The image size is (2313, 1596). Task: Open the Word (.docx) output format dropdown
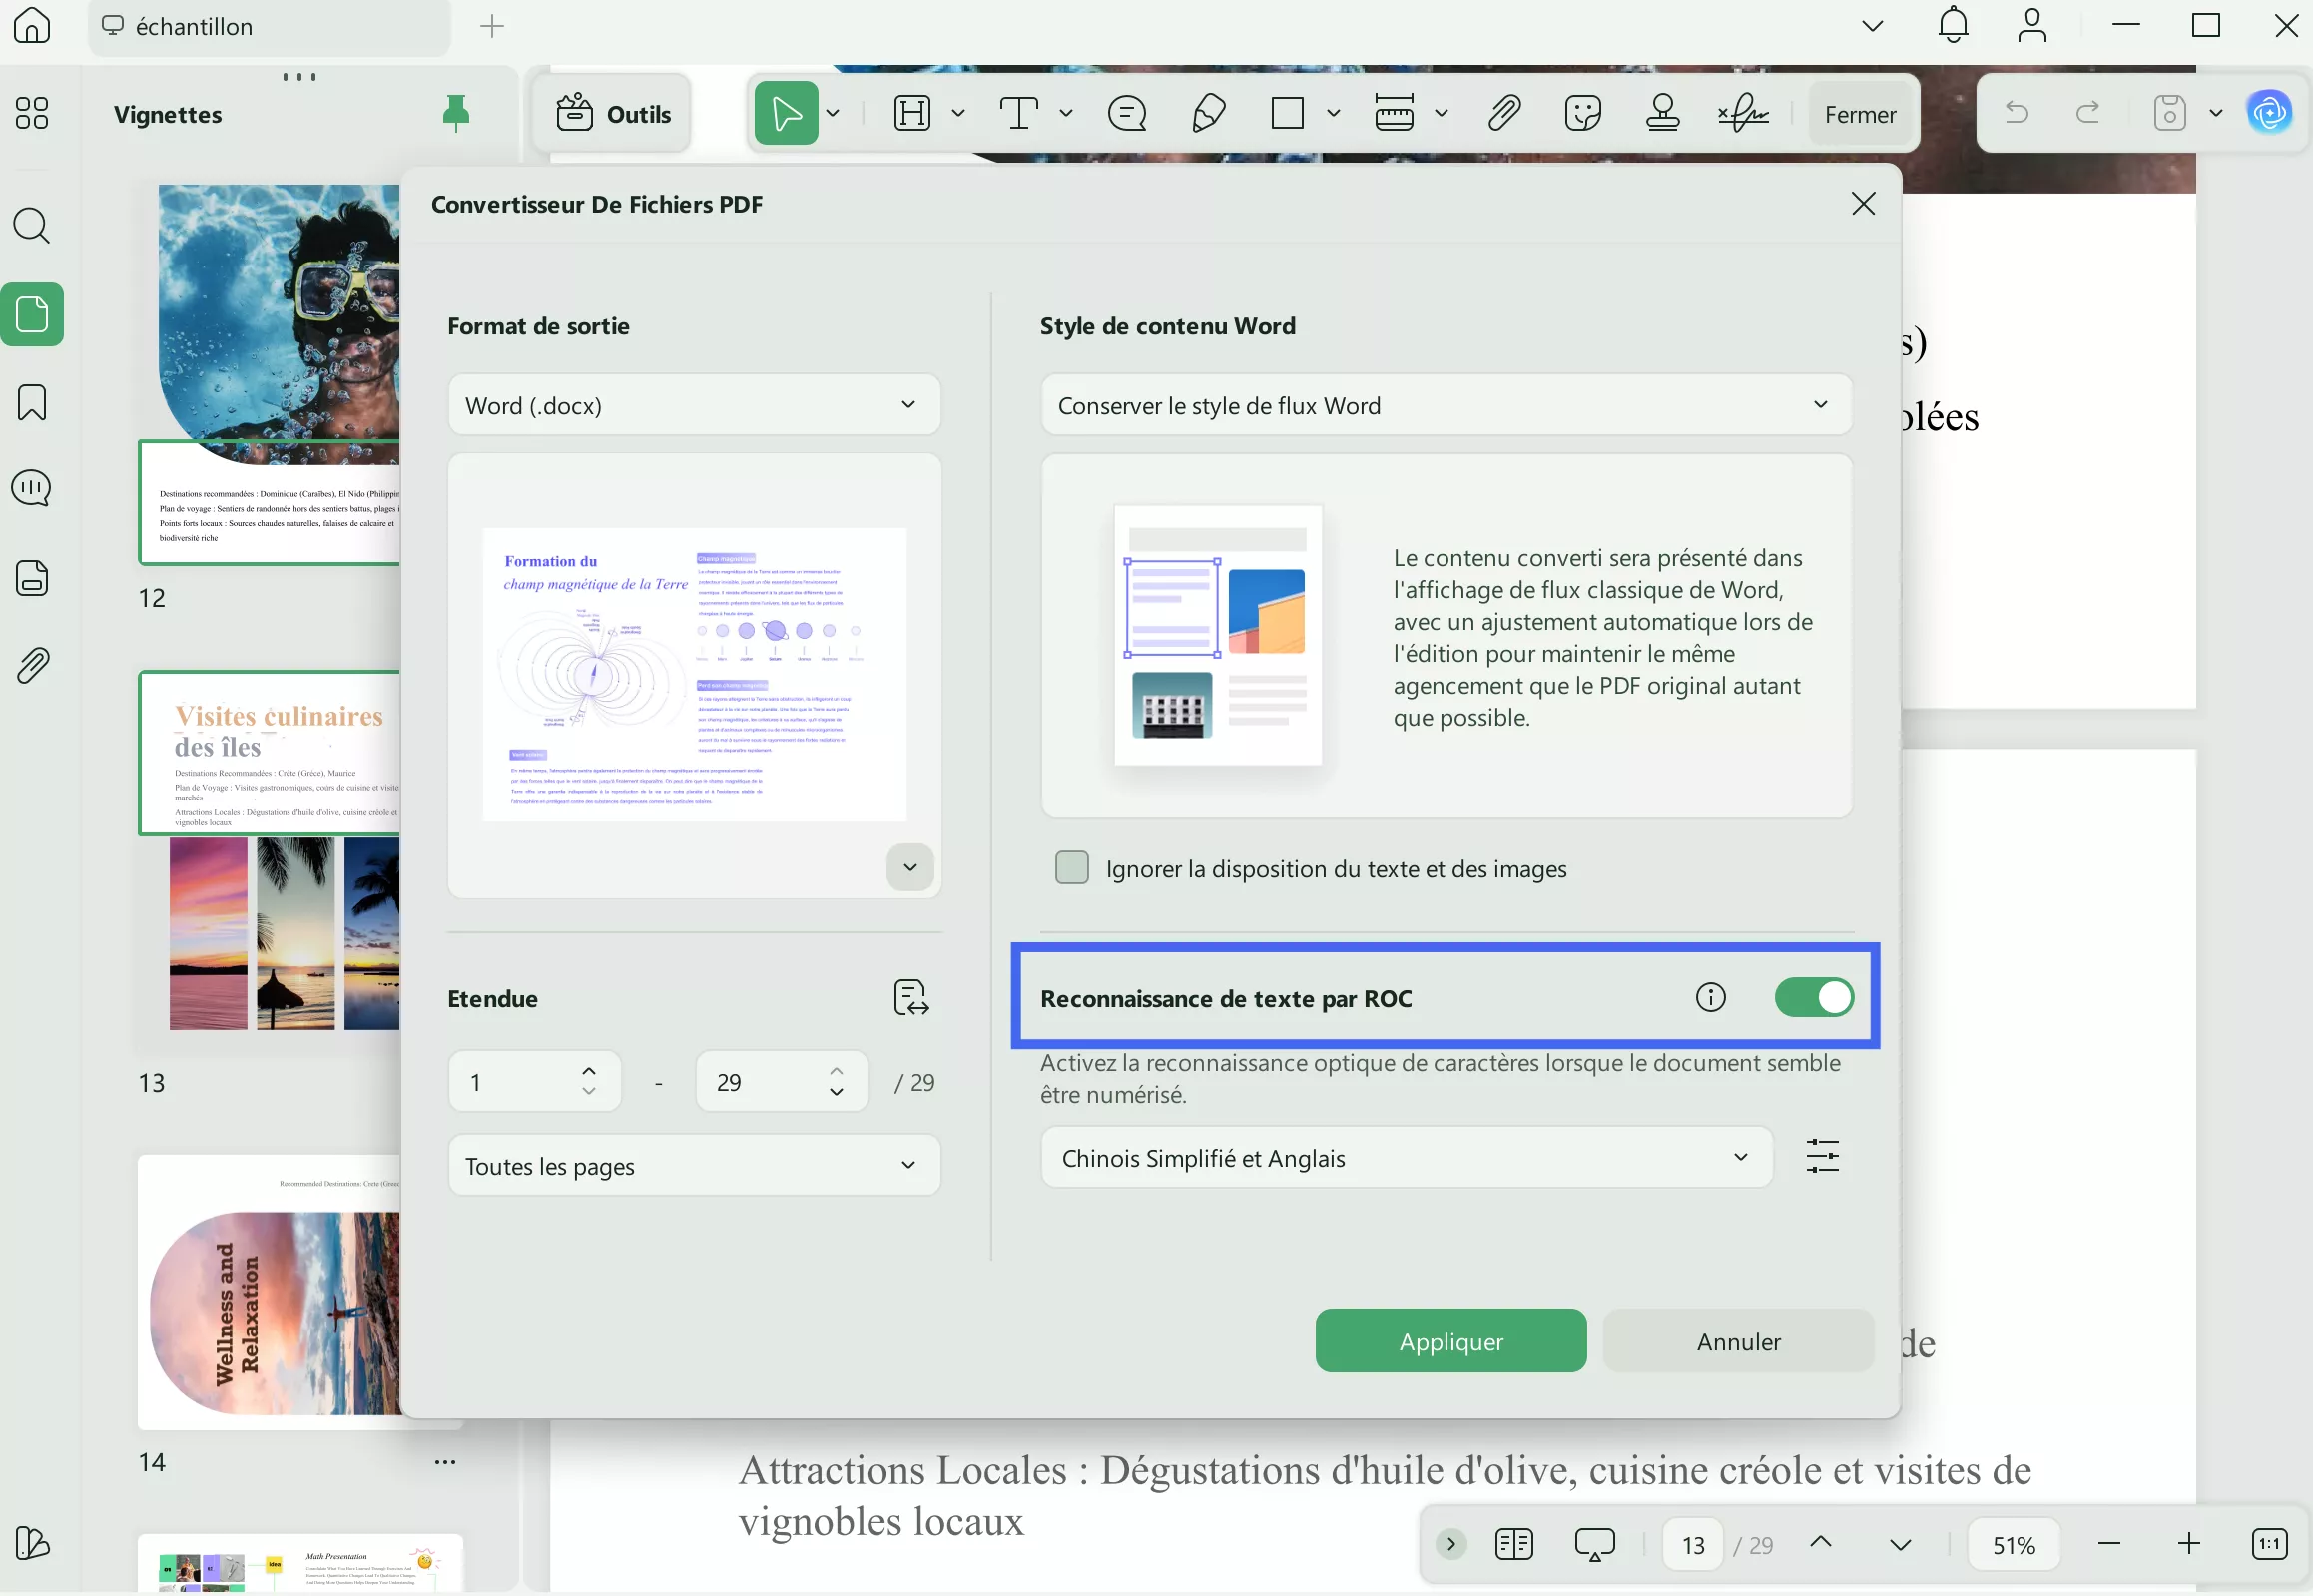[x=693, y=405]
